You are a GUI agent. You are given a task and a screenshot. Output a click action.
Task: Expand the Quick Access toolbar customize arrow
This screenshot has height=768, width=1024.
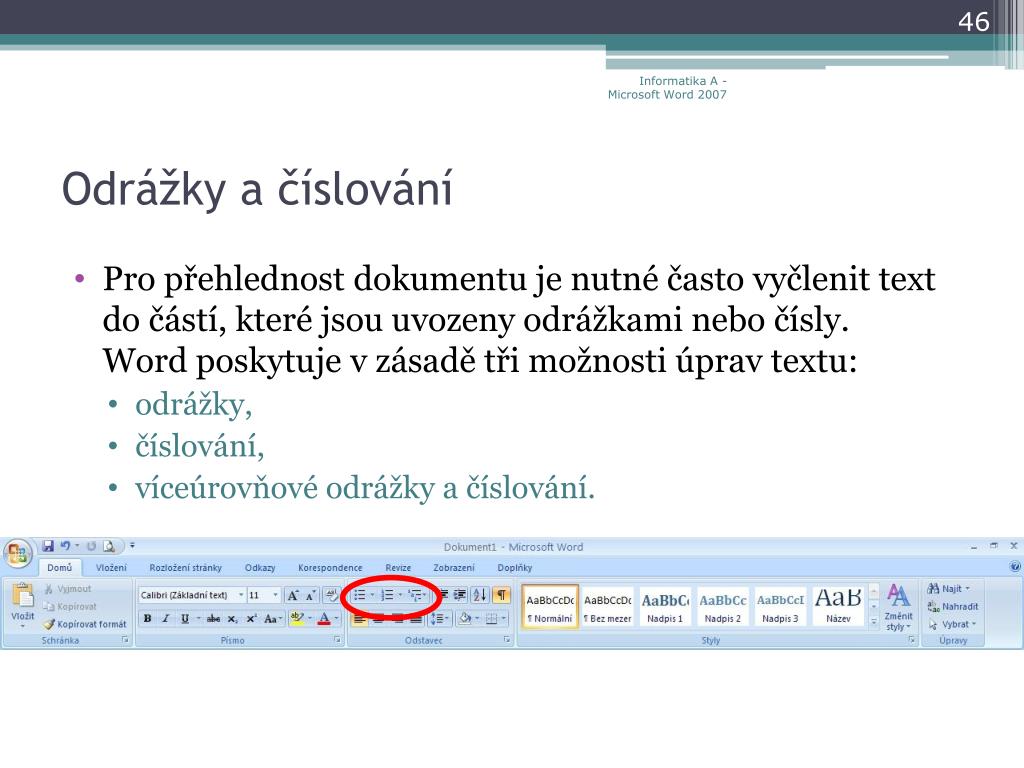pyautogui.click(x=132, y=545)
